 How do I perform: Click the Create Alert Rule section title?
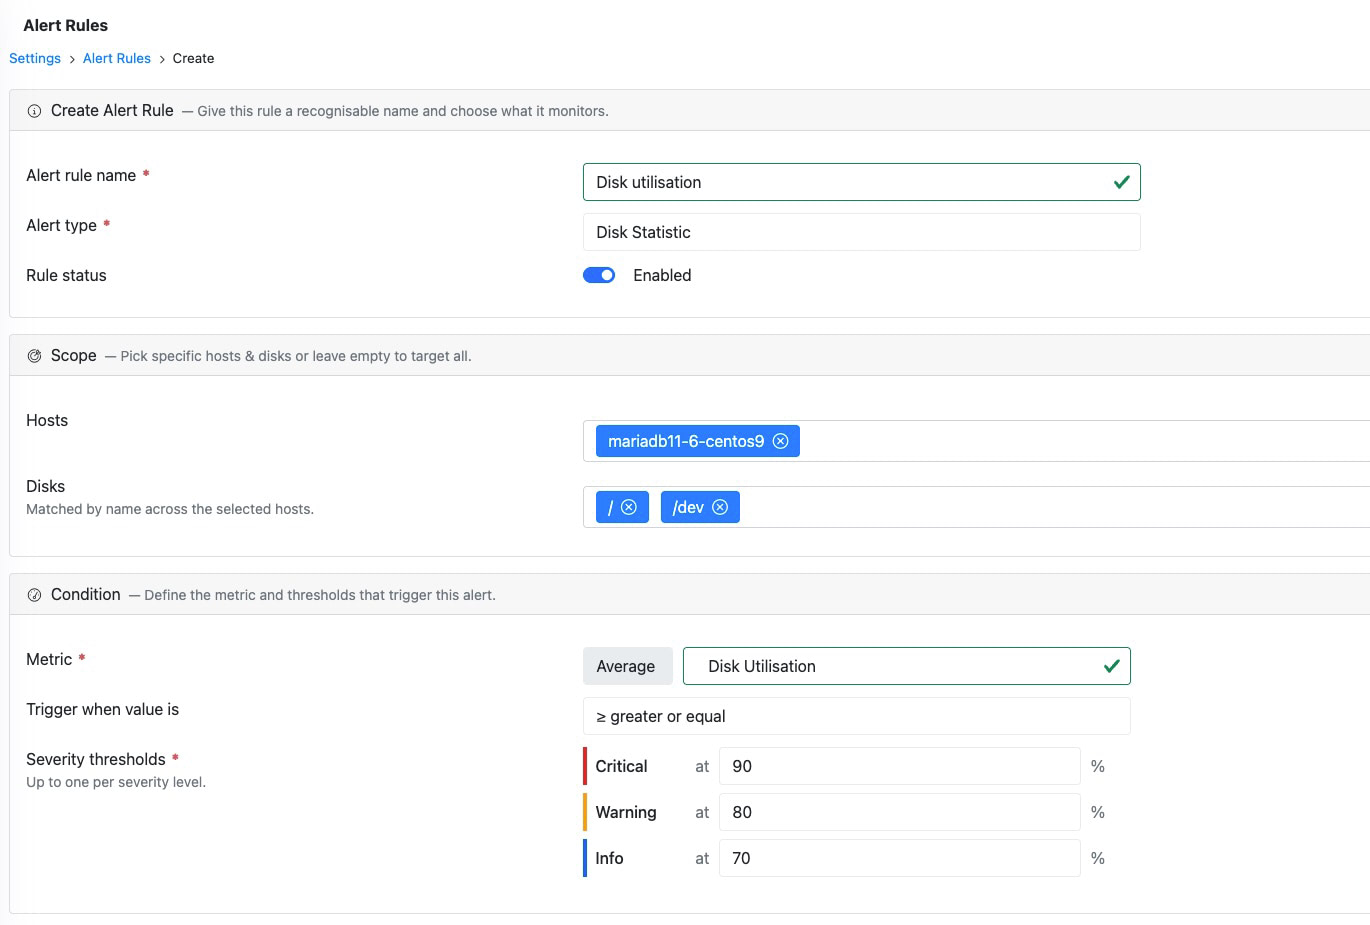point(112,110)
